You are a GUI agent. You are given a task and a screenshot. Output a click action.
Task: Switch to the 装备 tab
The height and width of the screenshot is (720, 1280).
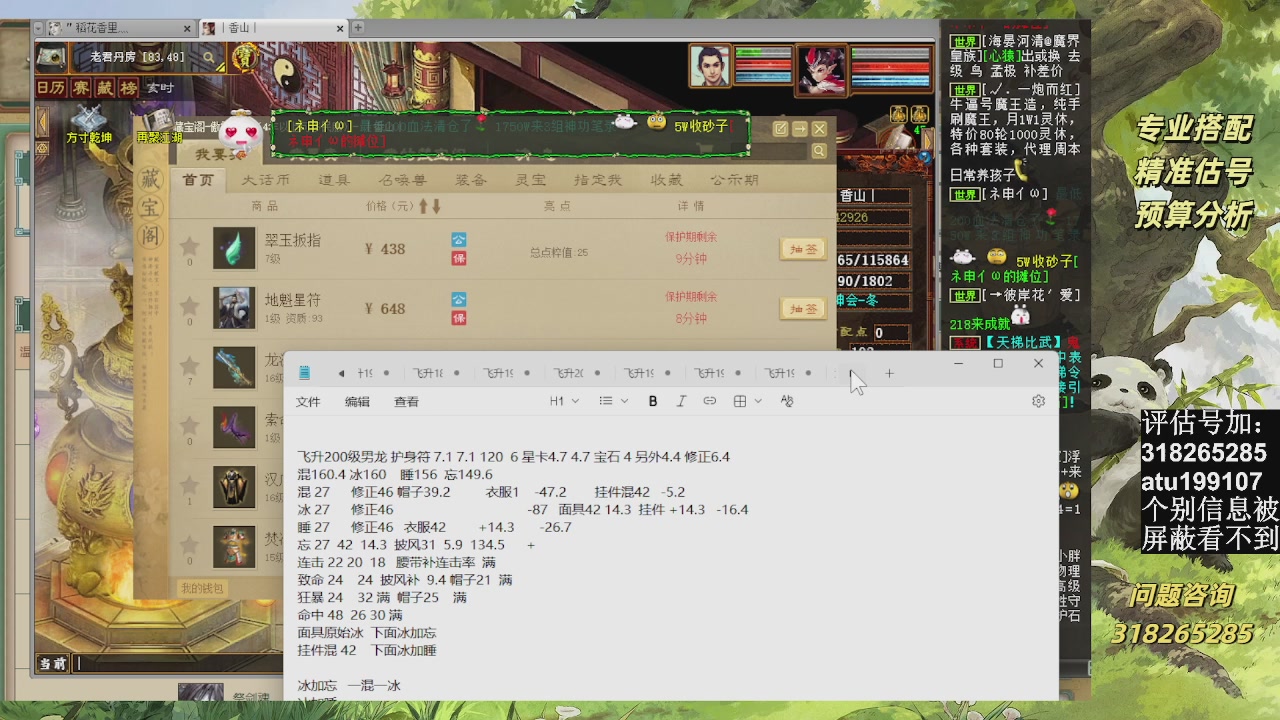(x=471, y=180)
